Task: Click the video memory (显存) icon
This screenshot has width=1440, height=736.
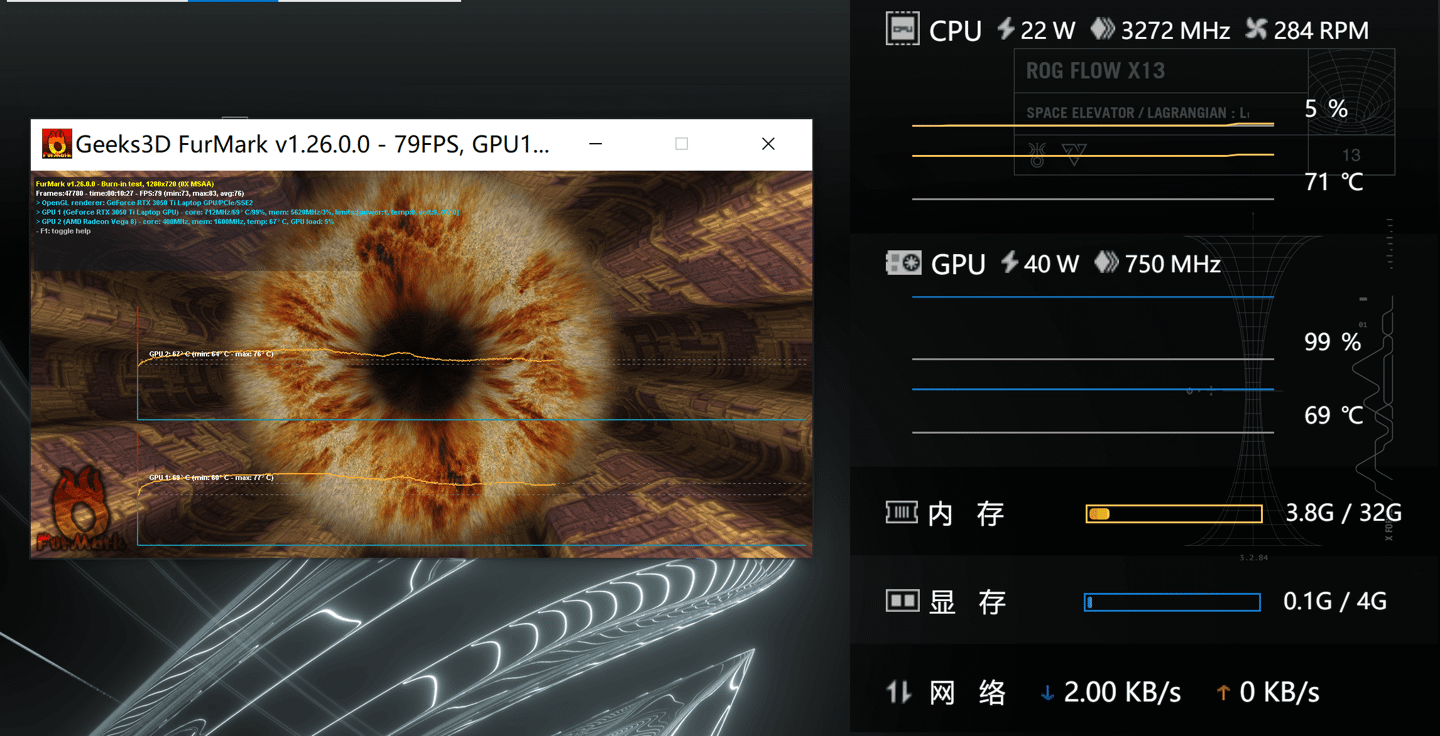Action: [902, 601]
